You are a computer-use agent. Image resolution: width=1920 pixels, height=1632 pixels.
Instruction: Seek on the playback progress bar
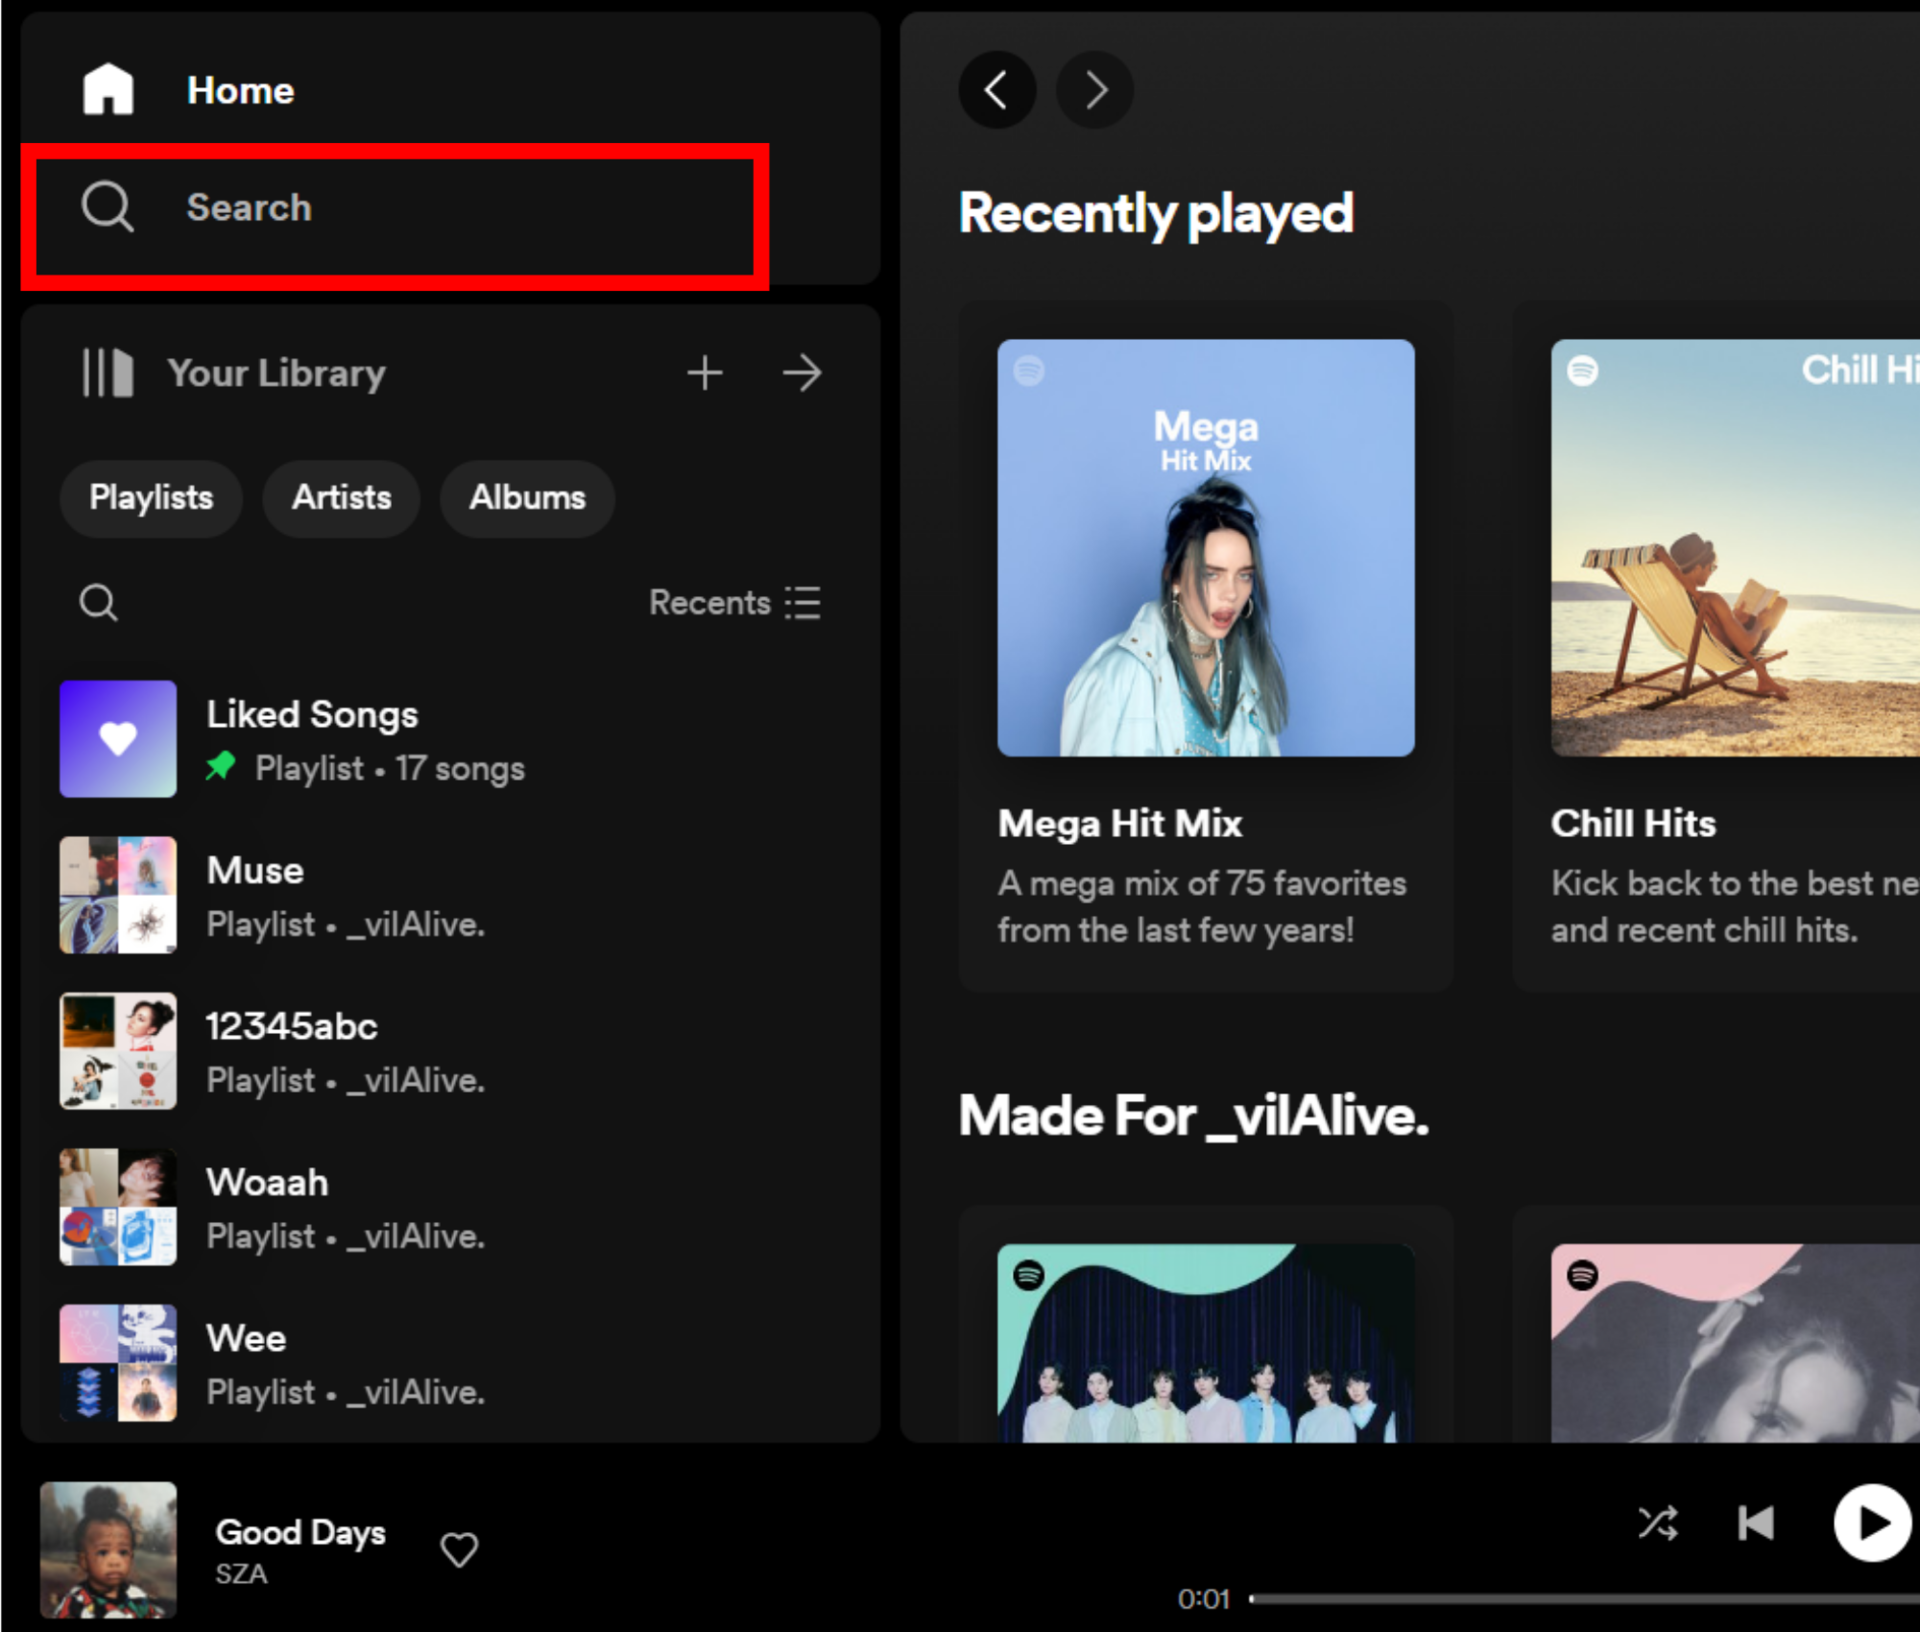1580,1598
